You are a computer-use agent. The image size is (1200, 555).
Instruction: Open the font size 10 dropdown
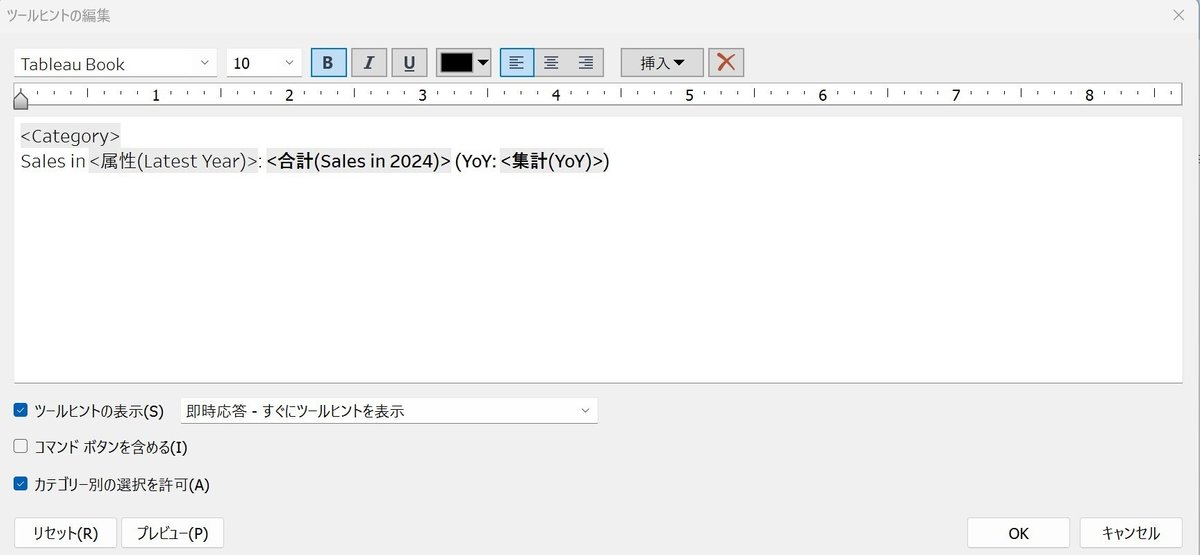tap(264, 63)
